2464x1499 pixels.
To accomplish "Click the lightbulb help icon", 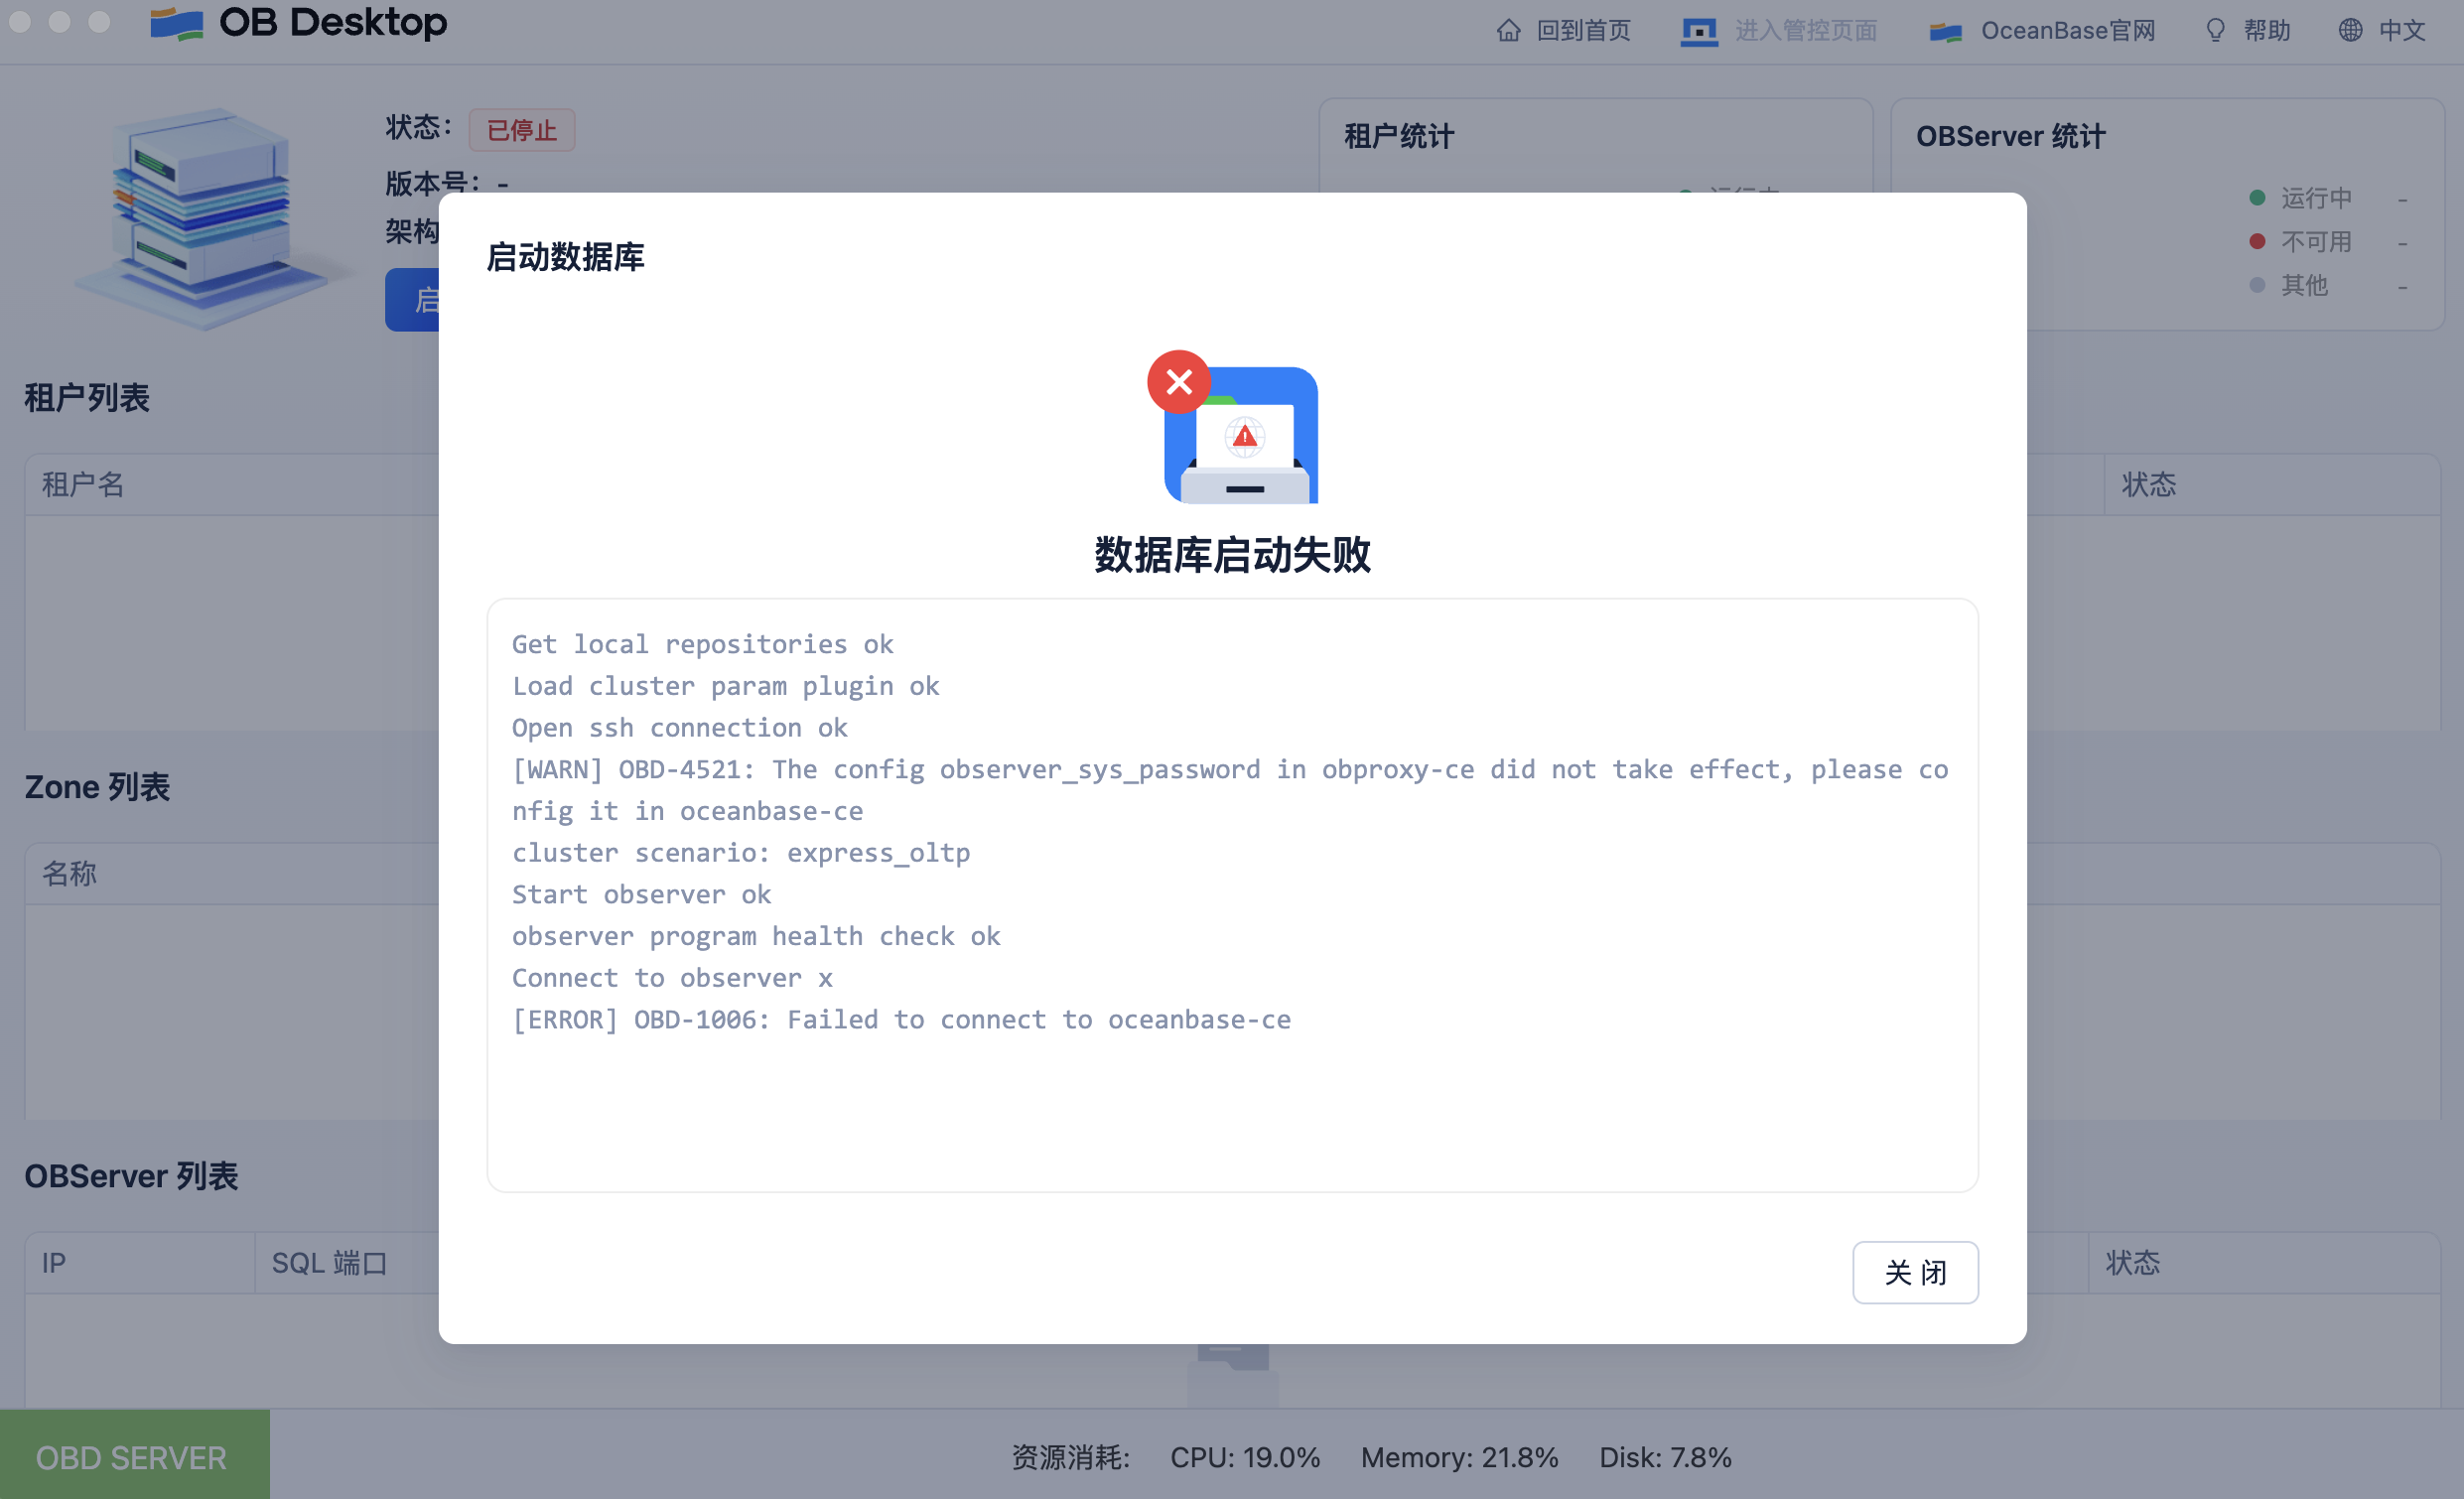I will click(x=2215, y=31).
